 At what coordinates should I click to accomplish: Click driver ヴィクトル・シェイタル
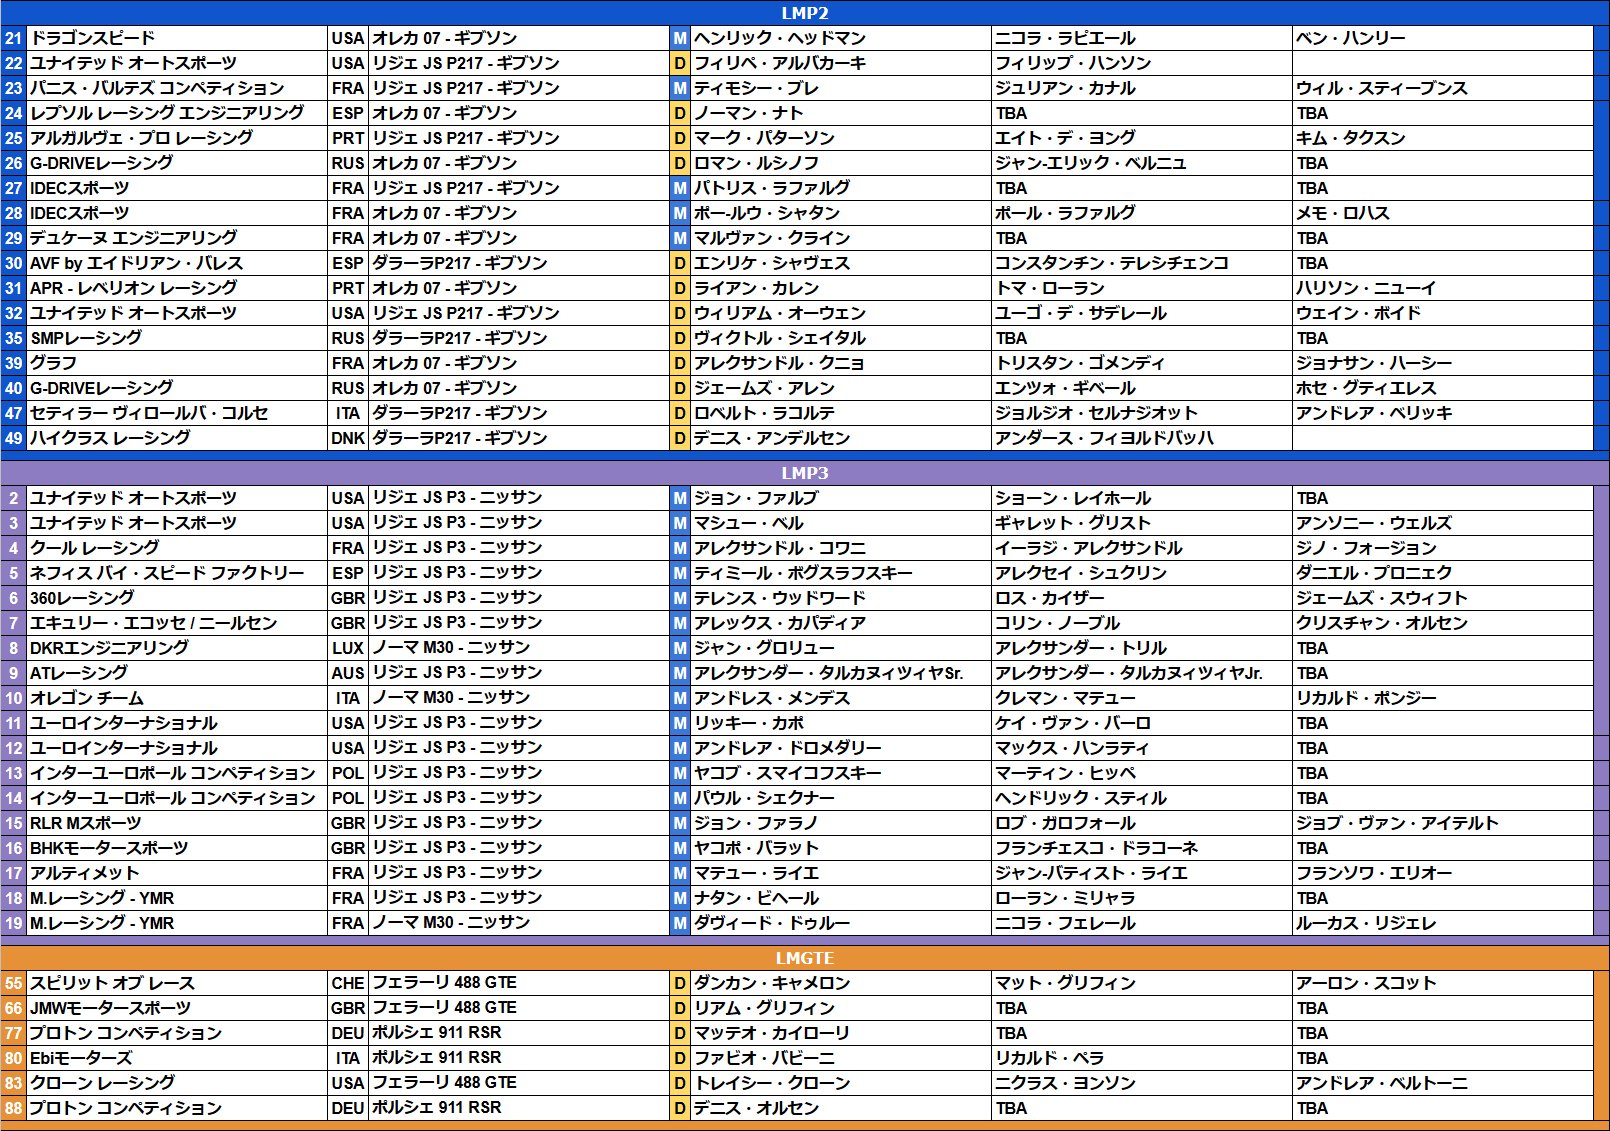[780, 338]
